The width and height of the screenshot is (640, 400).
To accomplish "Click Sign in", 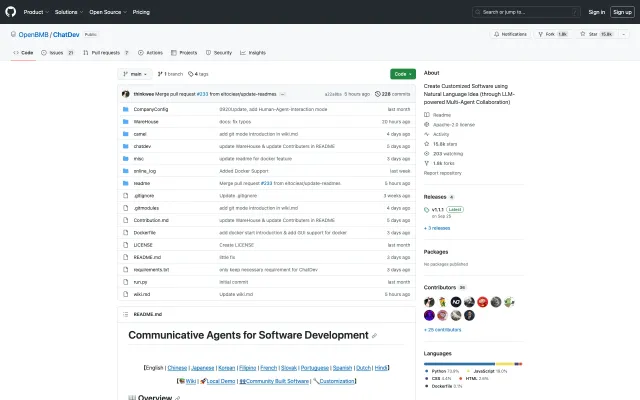I will coord(596,12).
